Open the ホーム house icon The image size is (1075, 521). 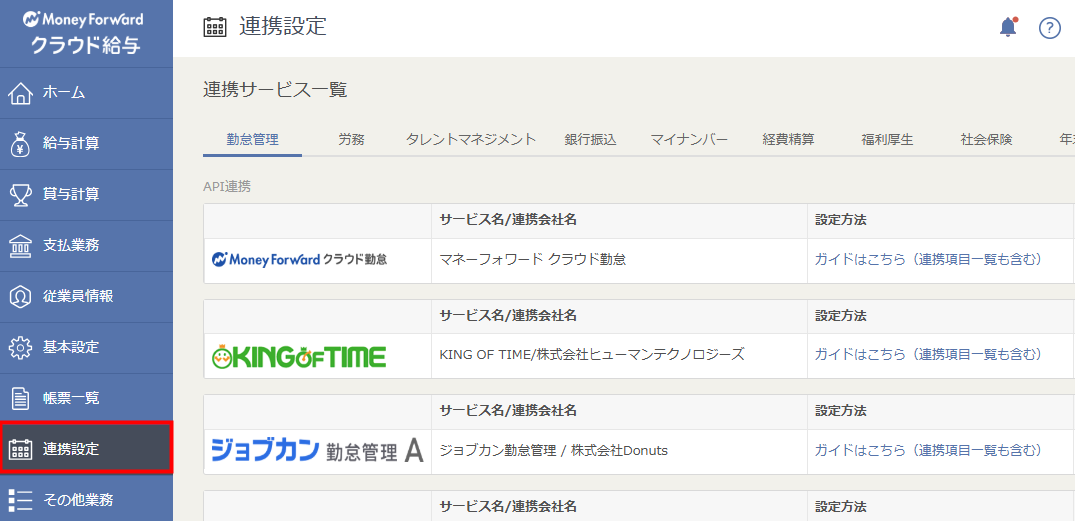[x=21, y=93]
